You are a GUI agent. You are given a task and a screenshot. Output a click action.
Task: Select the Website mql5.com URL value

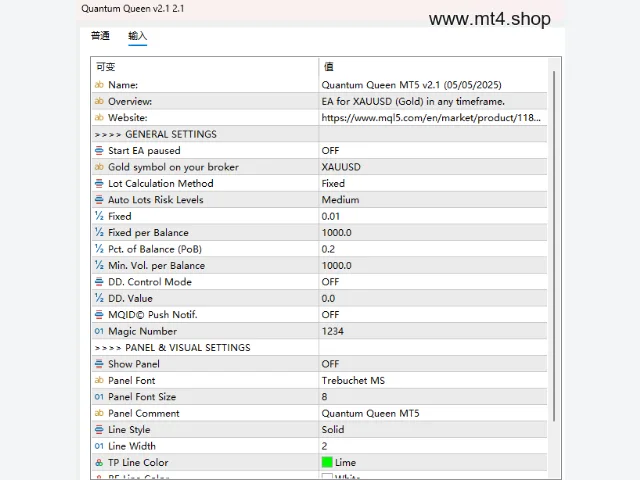433,118
